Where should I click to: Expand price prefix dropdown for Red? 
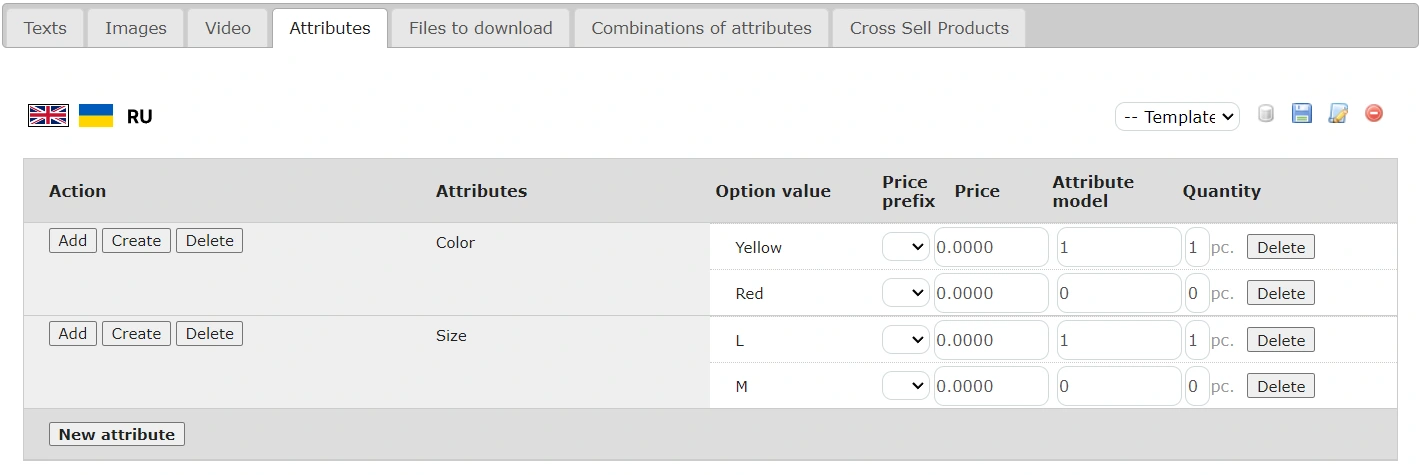(x=906, y=293)
